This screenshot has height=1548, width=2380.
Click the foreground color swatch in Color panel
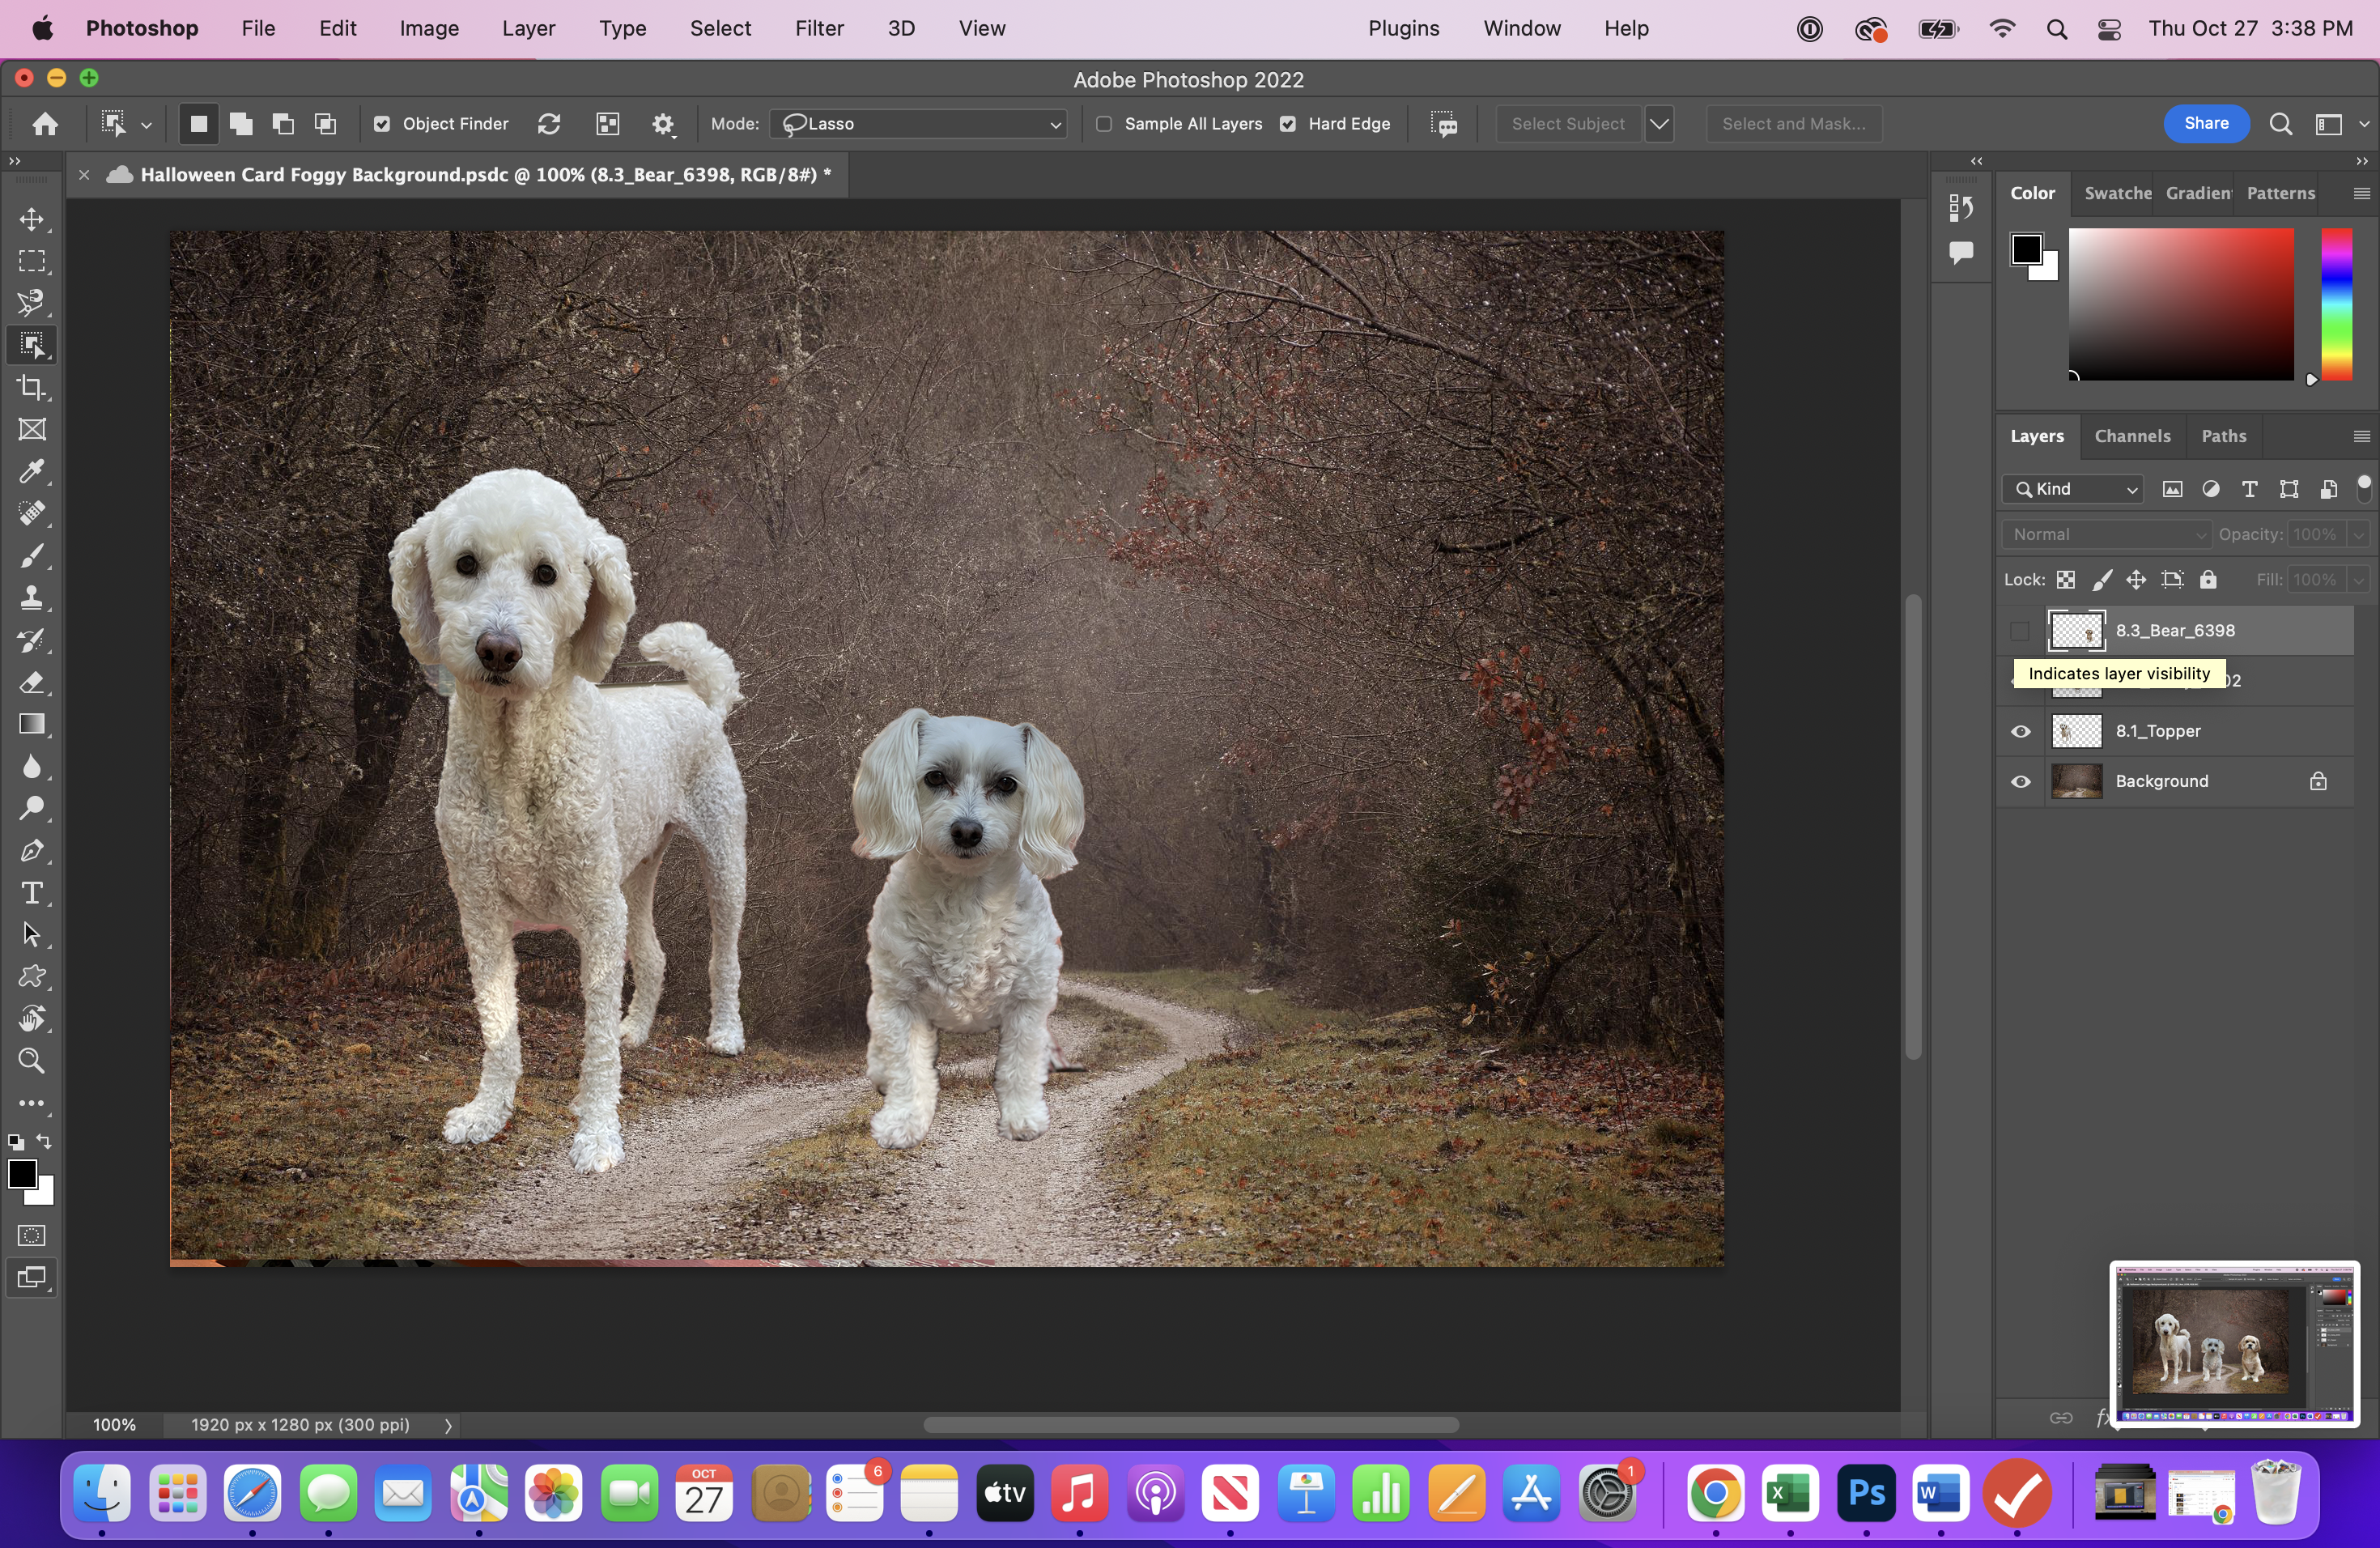[2026, 248]
